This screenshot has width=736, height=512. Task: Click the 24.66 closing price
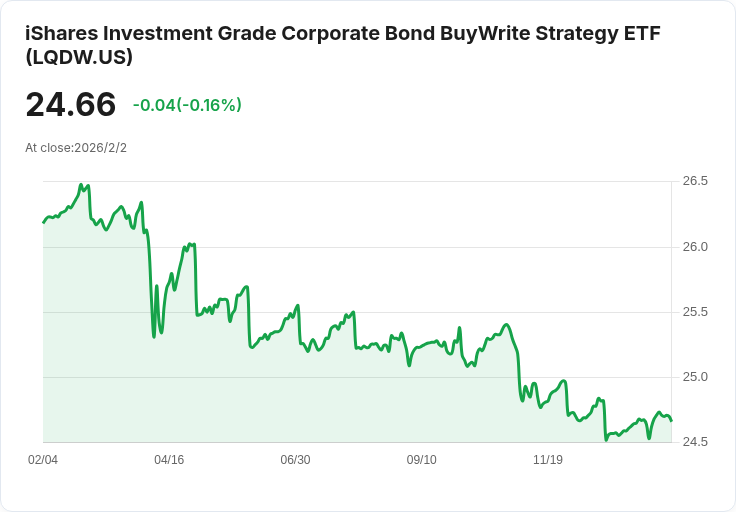70,104
